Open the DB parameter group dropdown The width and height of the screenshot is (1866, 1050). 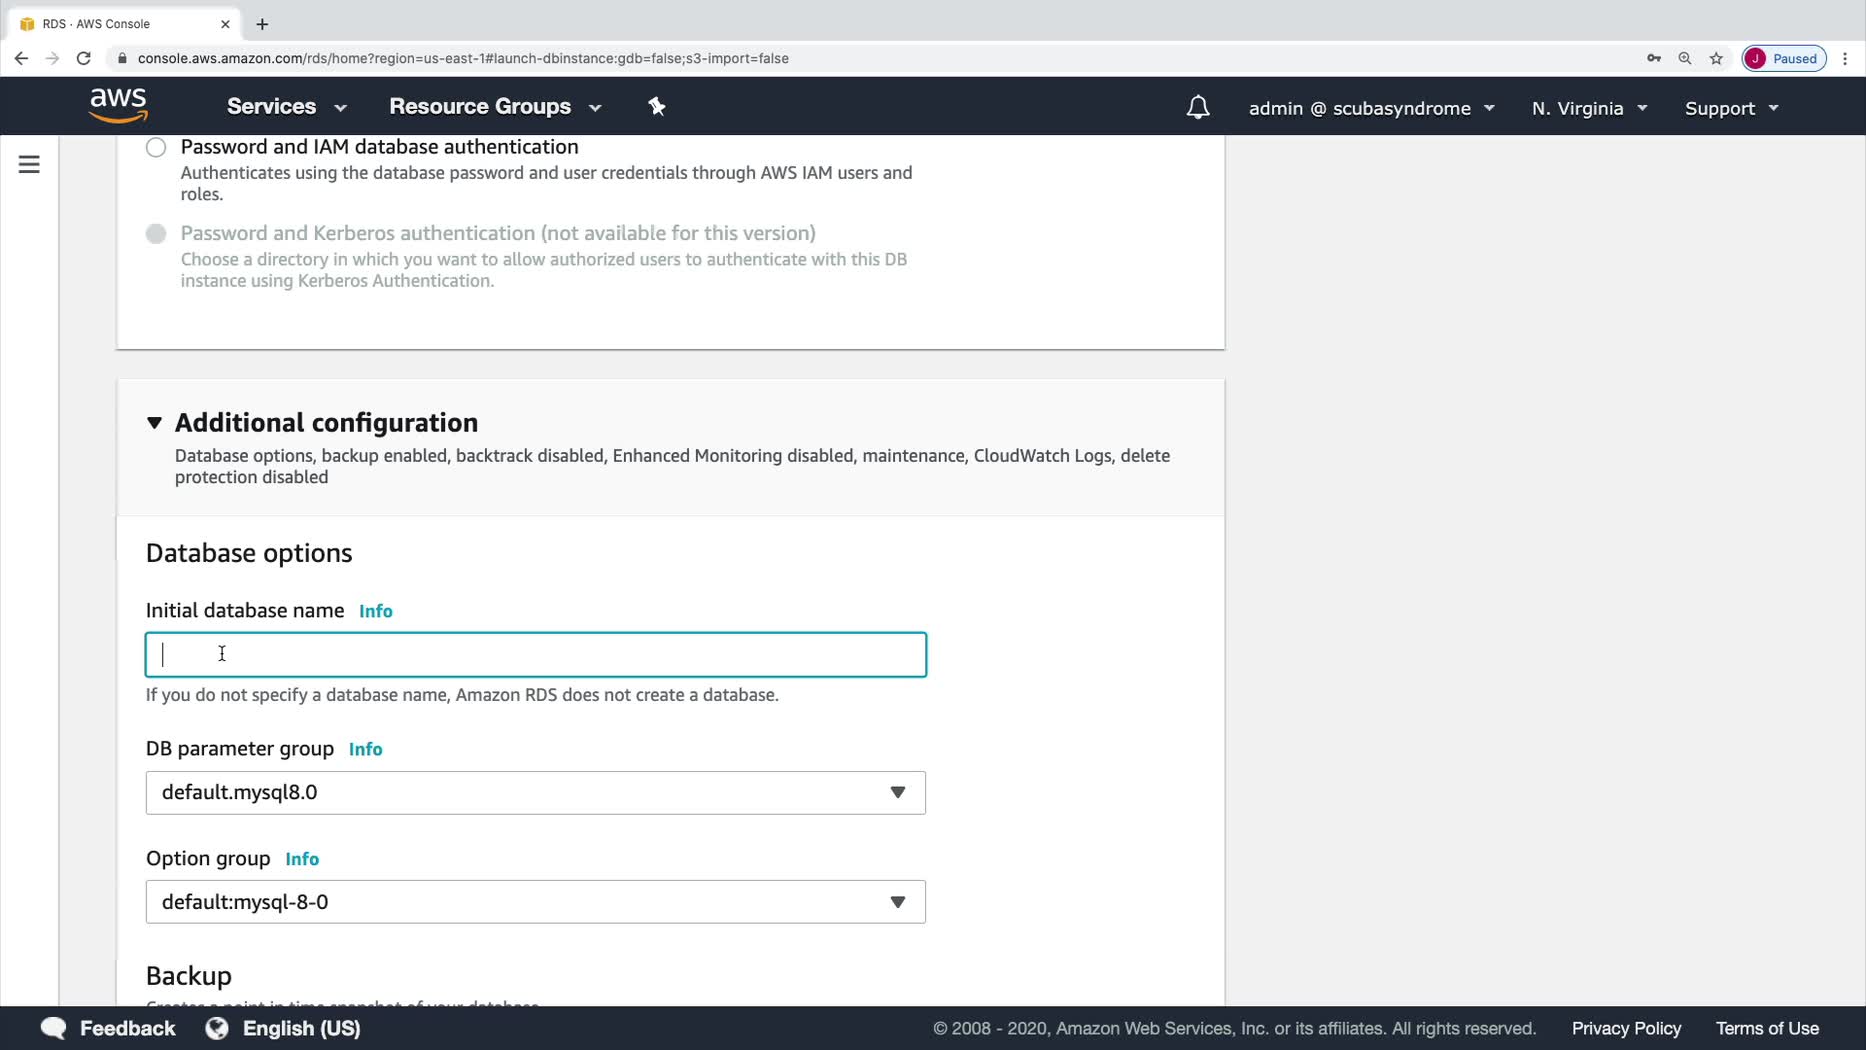coord(535,792)
